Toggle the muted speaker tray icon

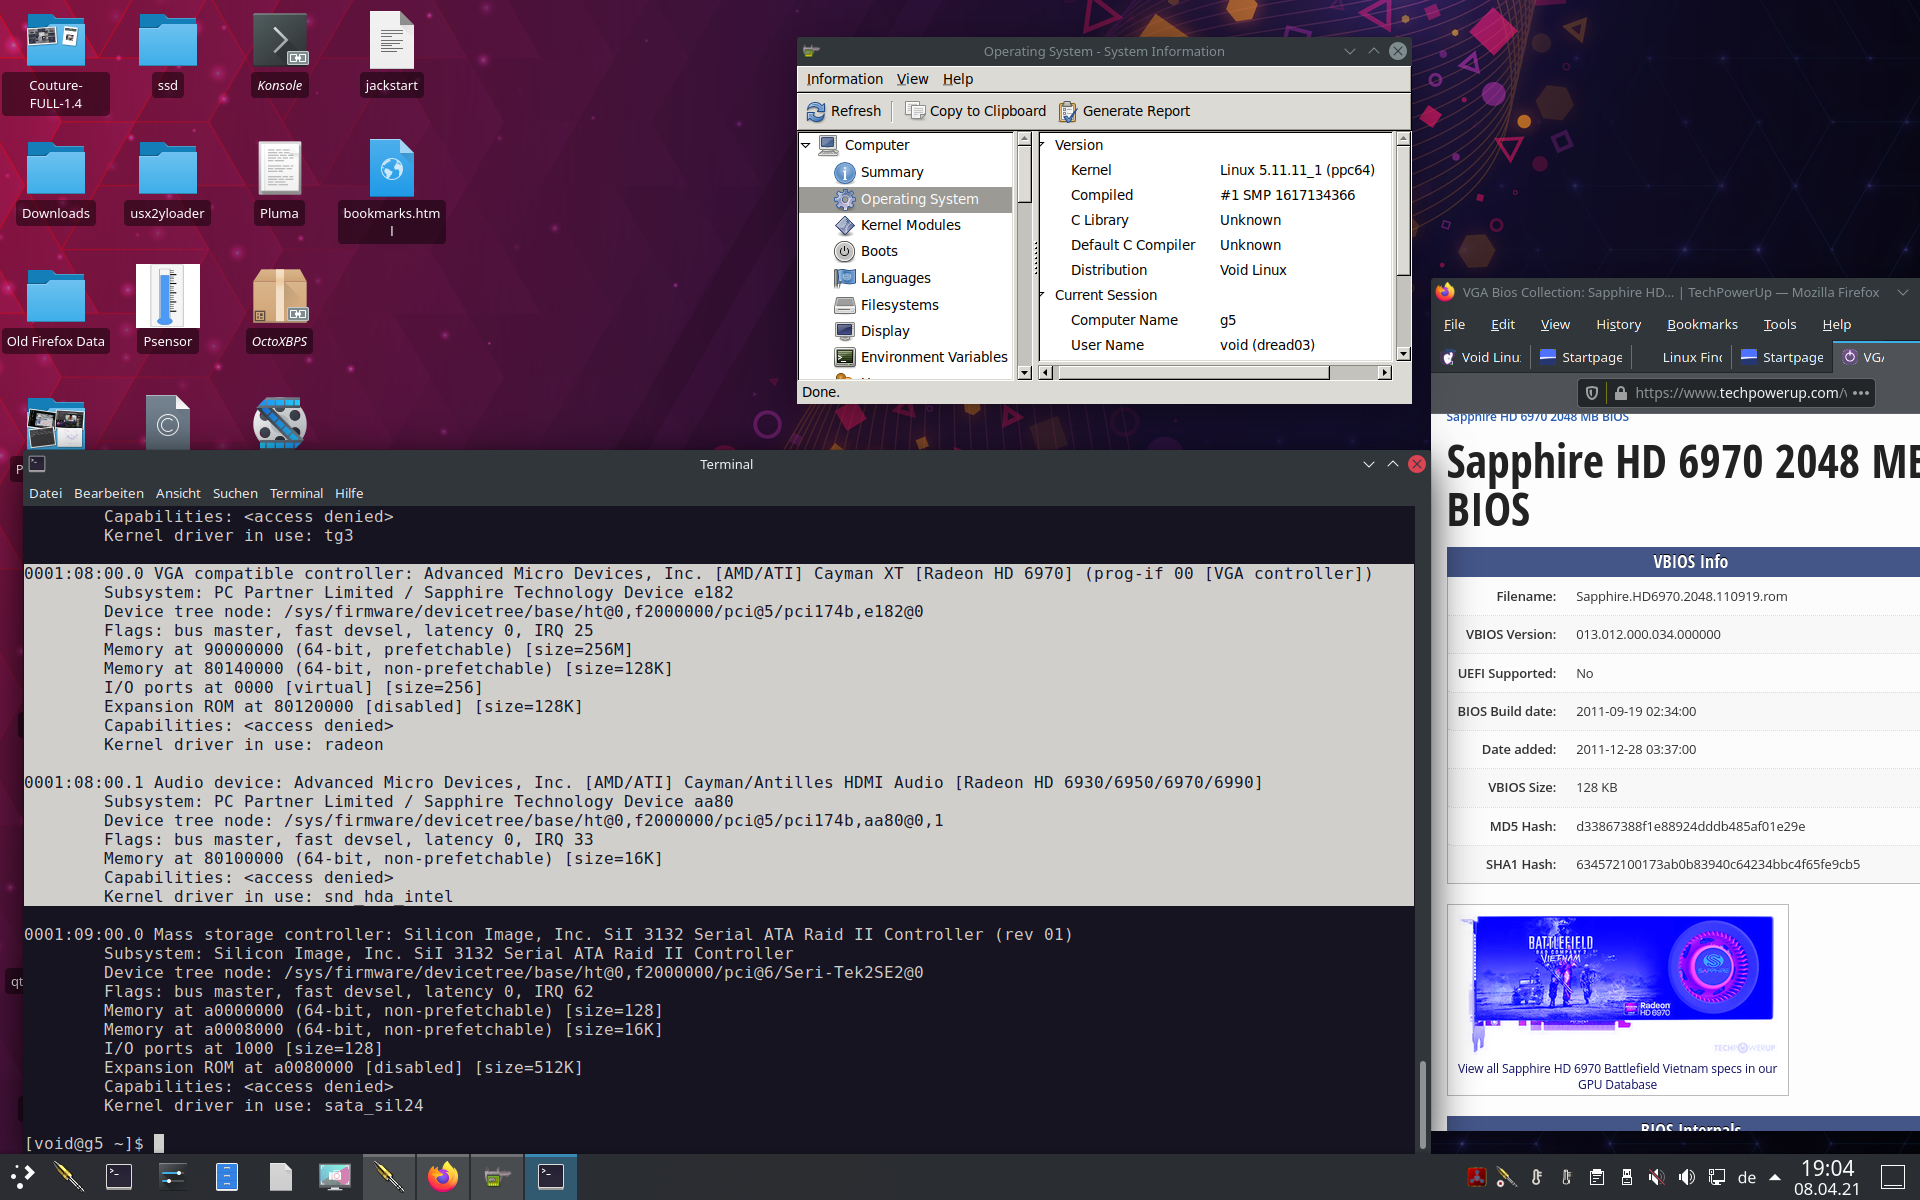(1657, 1177)
